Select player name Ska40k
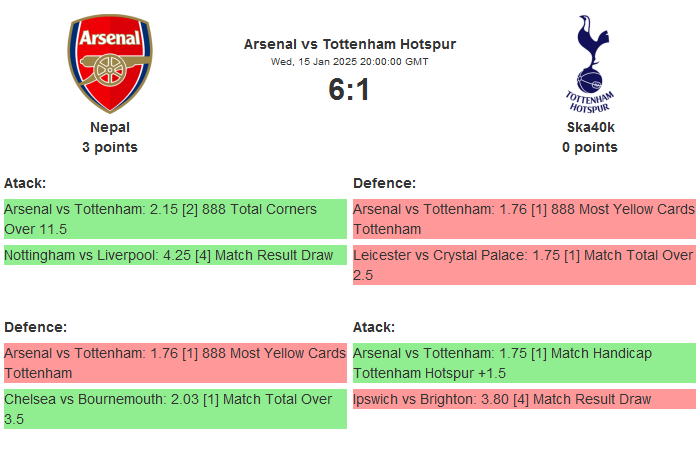 point(589,127)
